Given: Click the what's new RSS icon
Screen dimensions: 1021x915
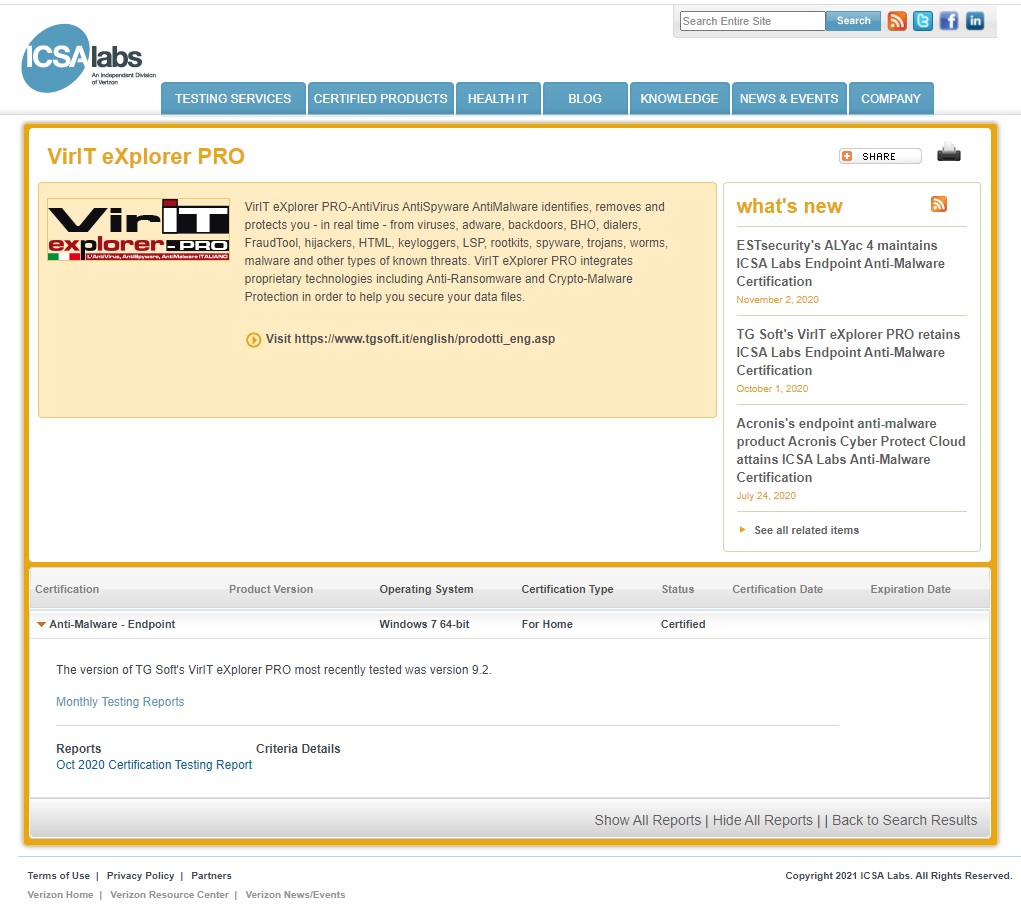Looking at the screenshot, I should tap(938, 204).
